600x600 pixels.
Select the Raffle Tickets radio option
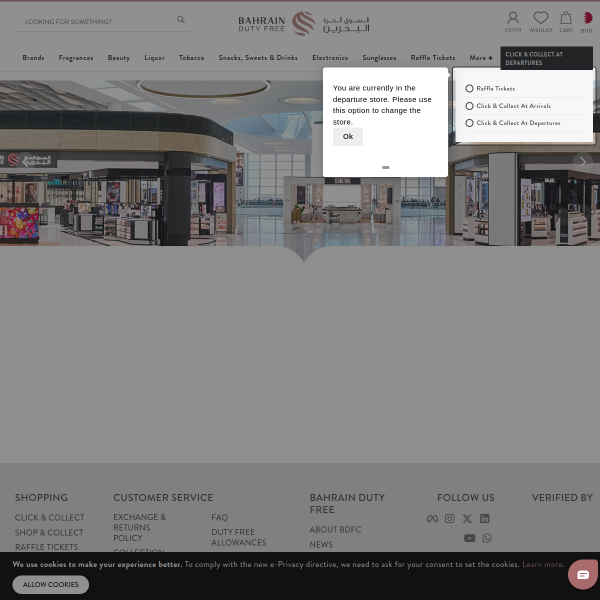coord(469,88)
